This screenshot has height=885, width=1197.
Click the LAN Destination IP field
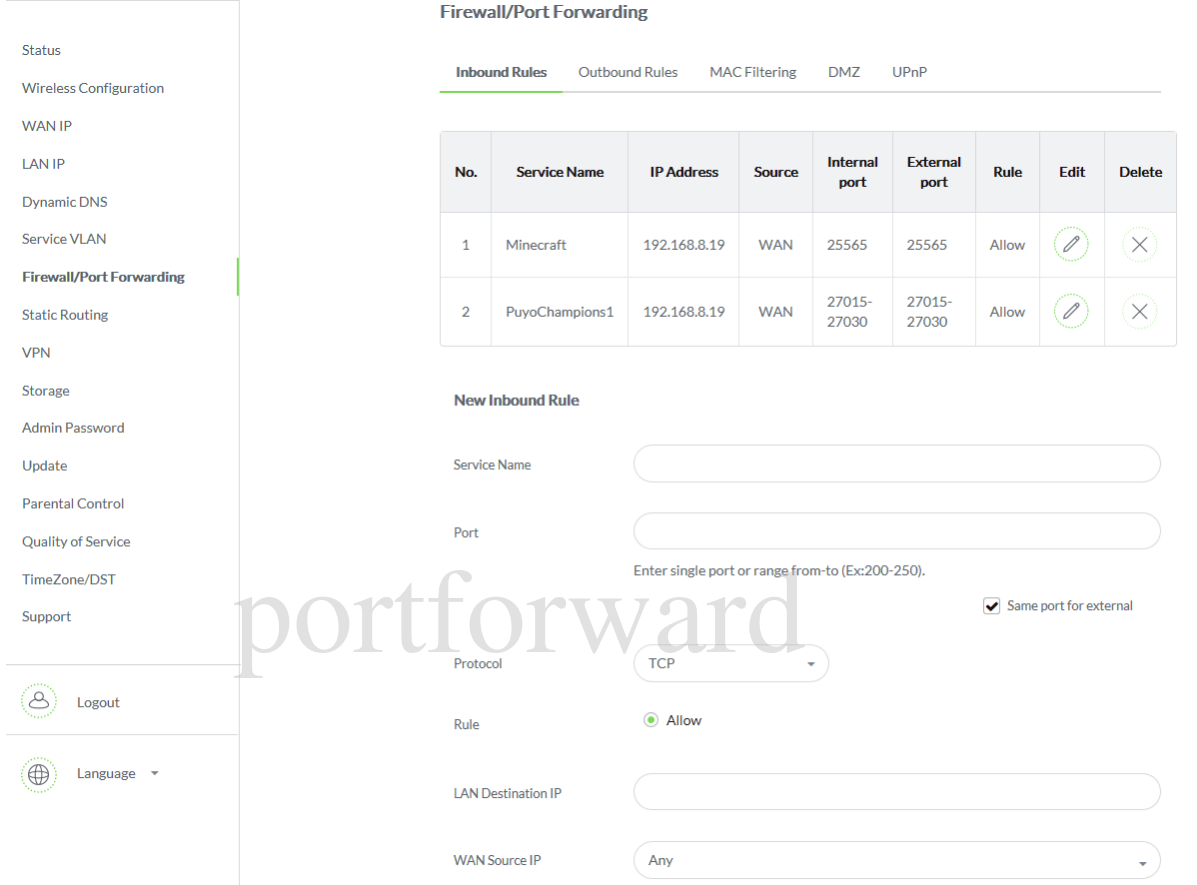click(x=896, y=792)
